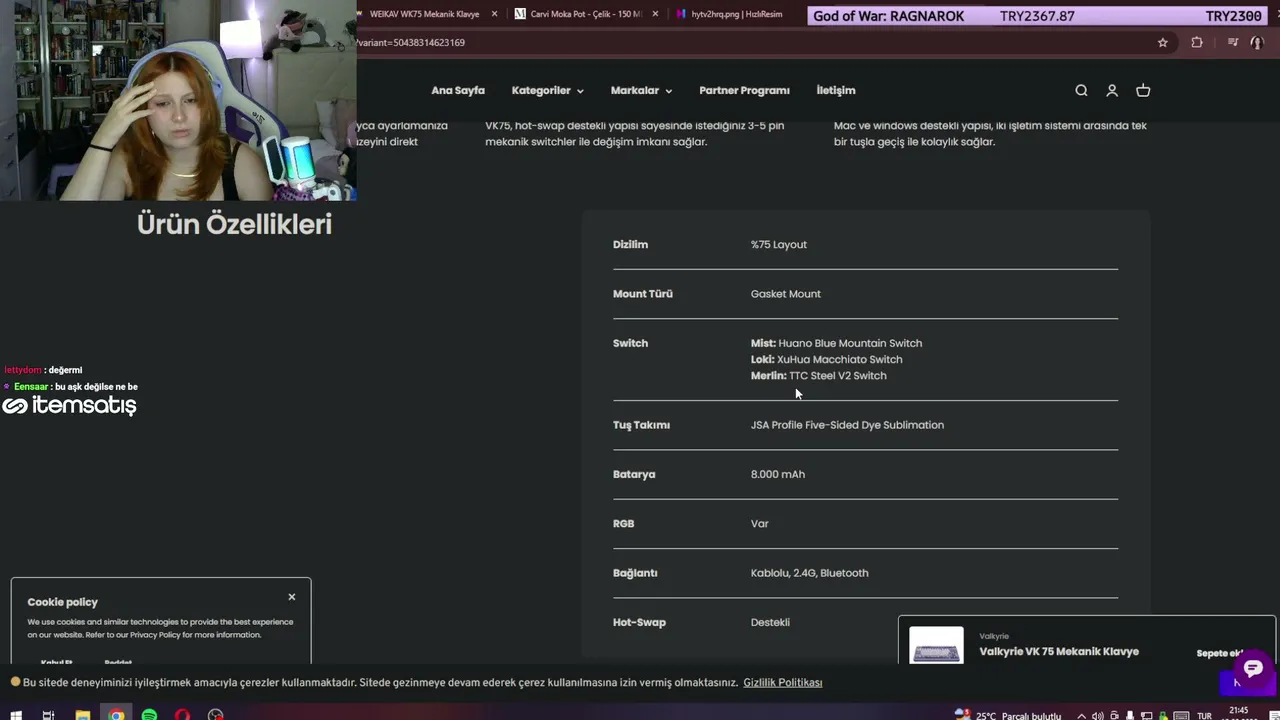This screenshot has width=1280, height=720.
Task: Expand the Markalar dropdown menu
Action: 641,90
